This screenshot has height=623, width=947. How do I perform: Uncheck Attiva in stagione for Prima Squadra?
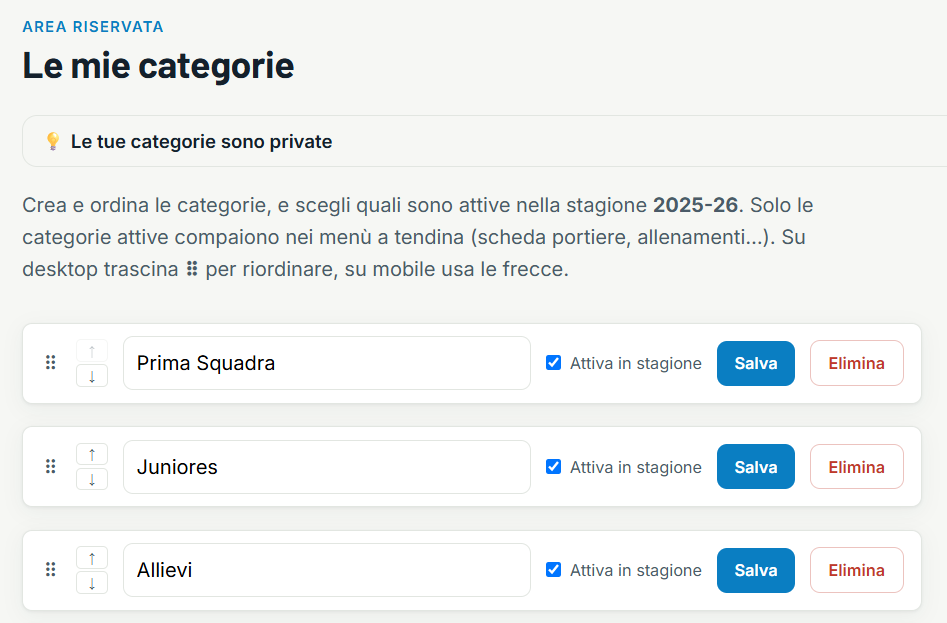click(x=553, y=363)
